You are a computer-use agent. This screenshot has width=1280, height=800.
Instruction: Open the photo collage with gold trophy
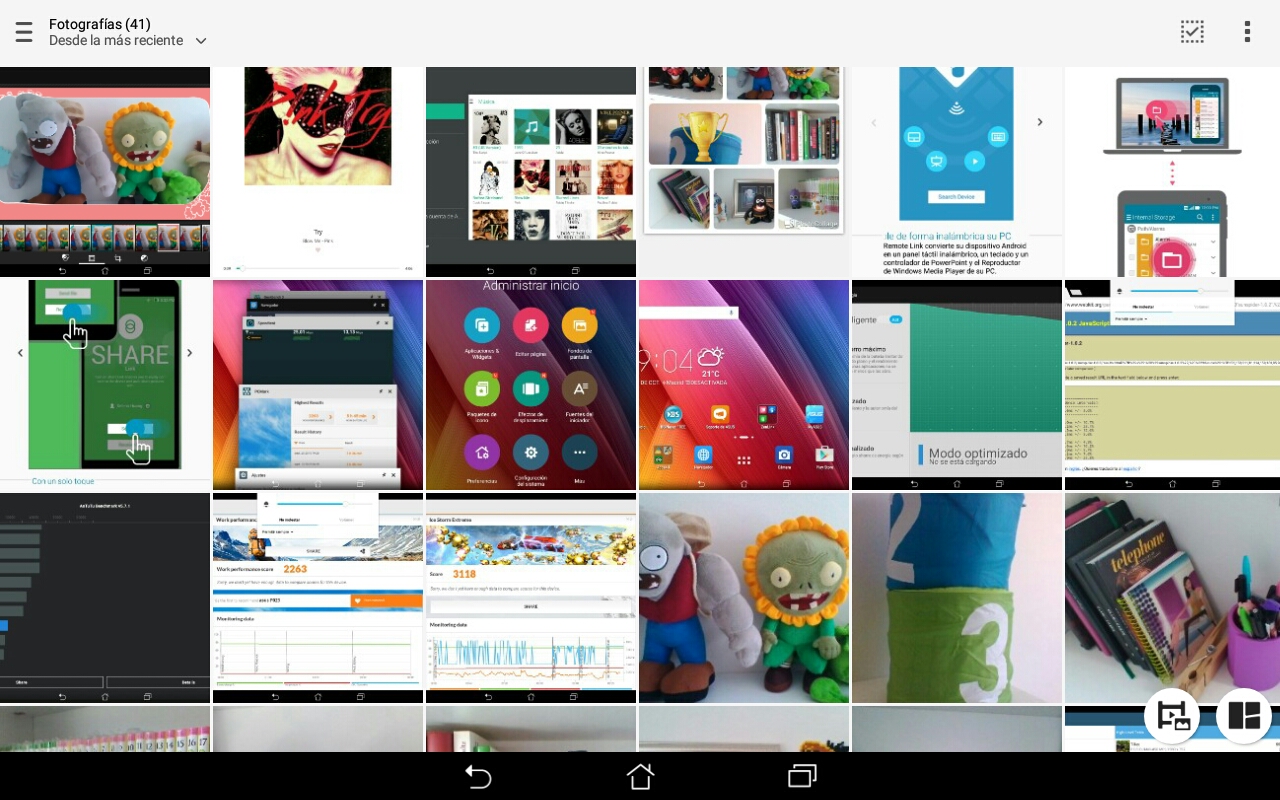point(744,150)
